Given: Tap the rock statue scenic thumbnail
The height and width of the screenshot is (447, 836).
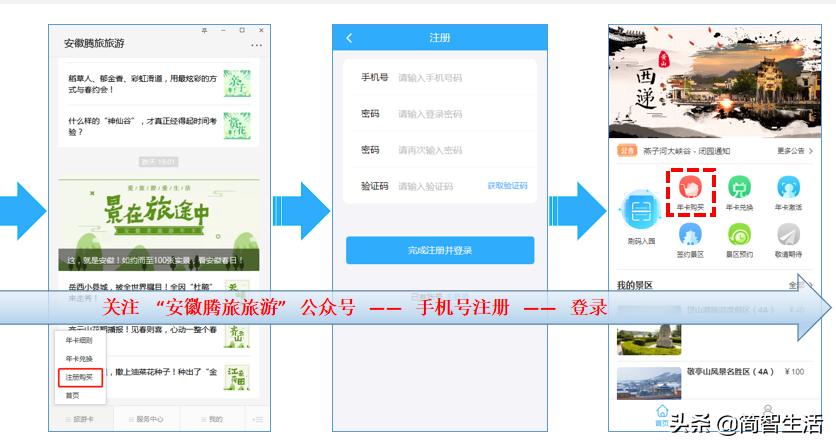Looking at the screenshot, I should (x=649, y=340).
